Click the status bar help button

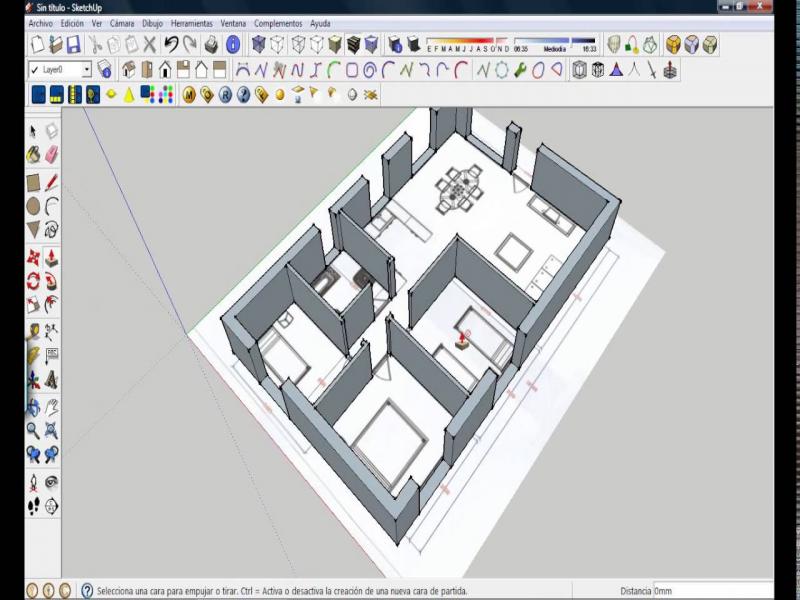pyautogui.click(x=87, y=591)
